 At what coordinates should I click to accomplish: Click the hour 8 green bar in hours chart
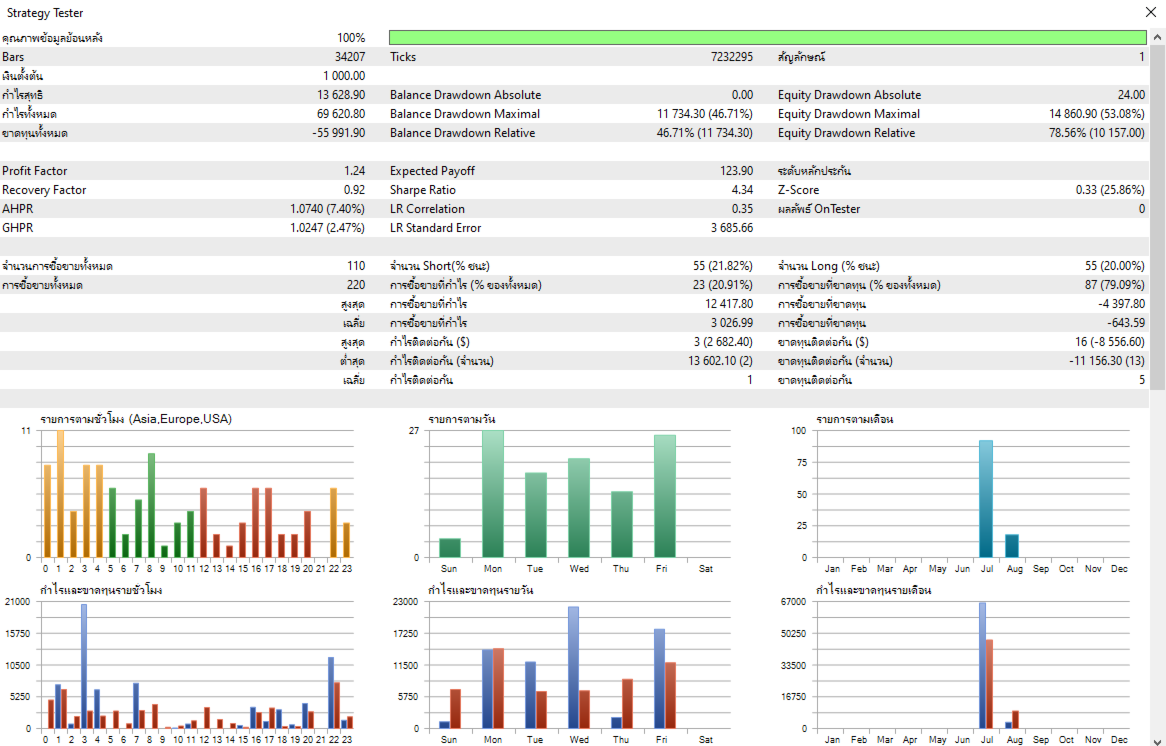coord(151,505)
